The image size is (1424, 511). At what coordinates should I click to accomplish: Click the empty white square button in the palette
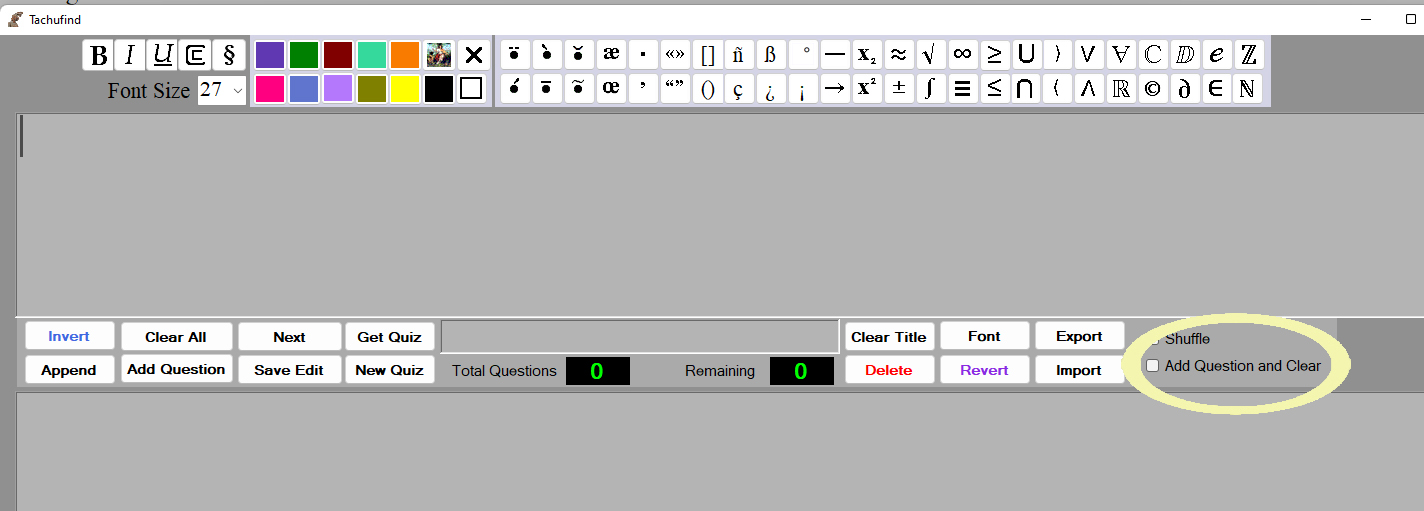(471, 89)
